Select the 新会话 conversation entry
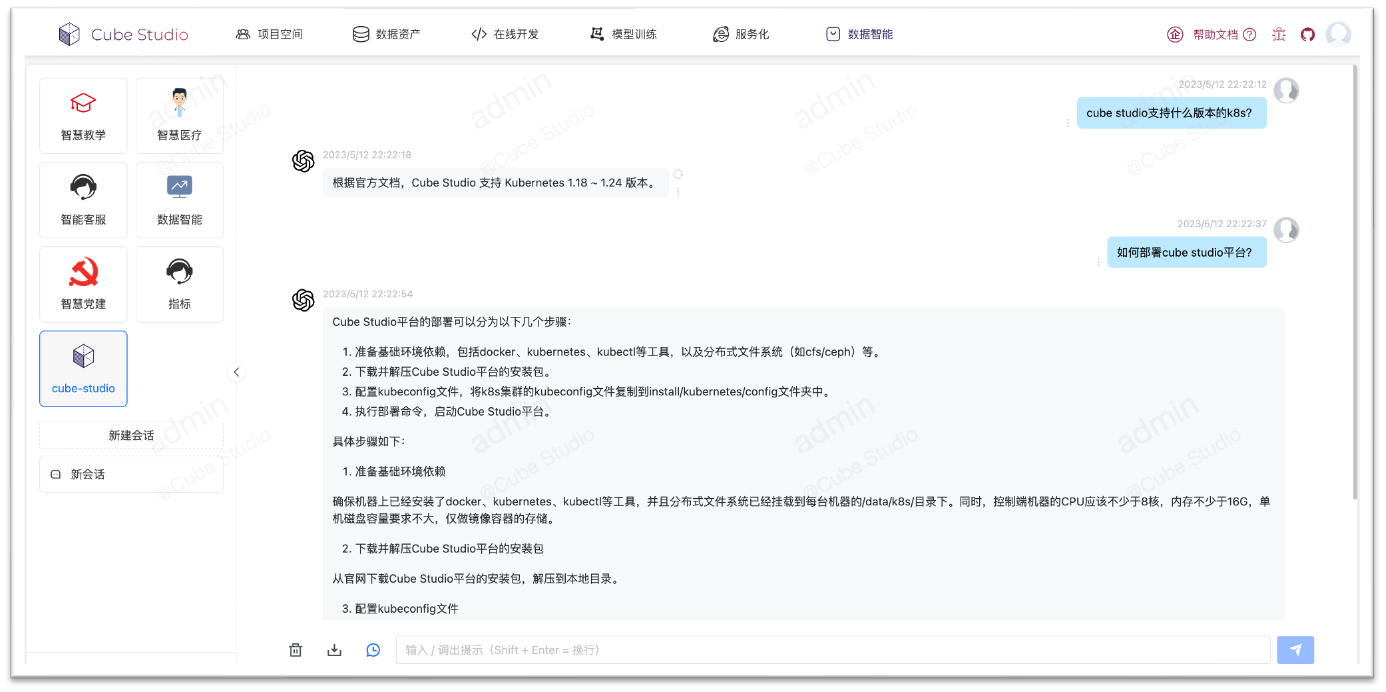The image size is (1386, 692). (x=131, y=475)
